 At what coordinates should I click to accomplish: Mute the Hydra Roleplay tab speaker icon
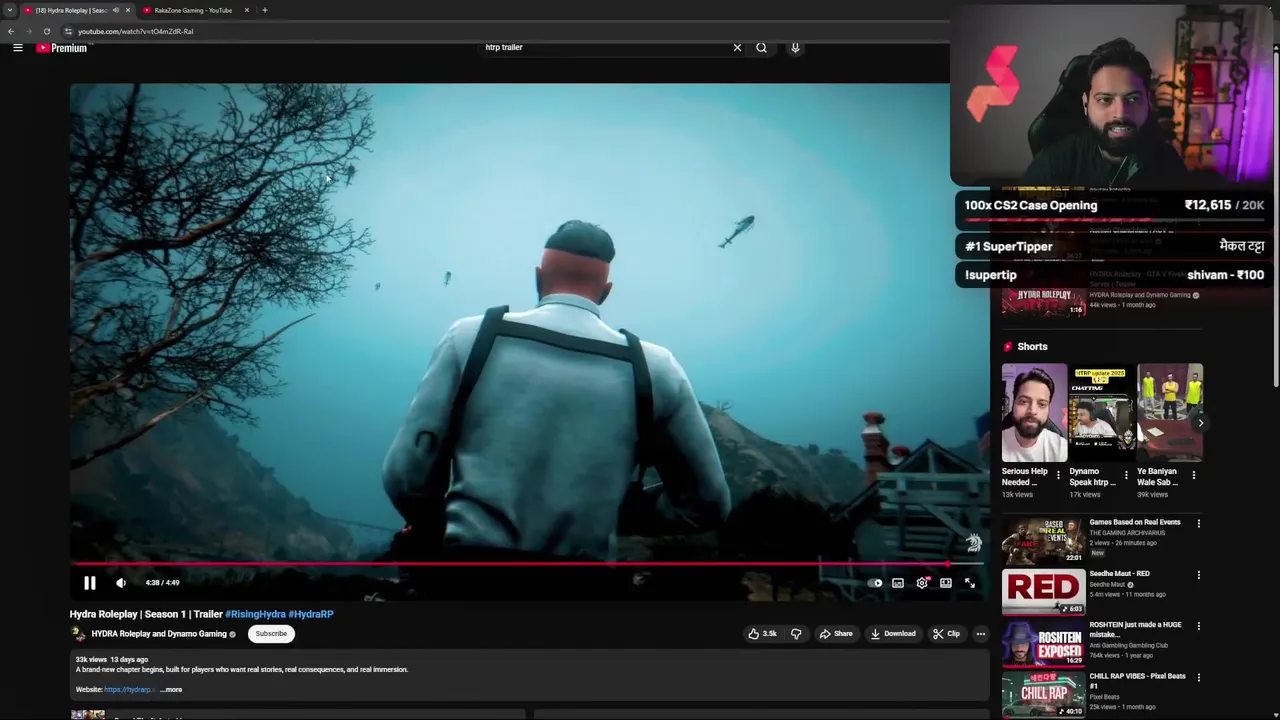point(116,10)
